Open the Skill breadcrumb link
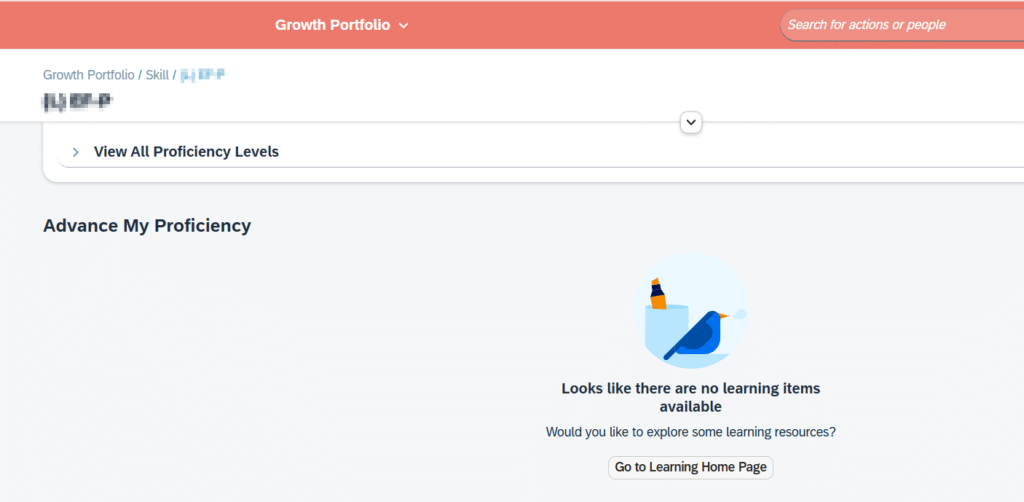Image resolution: width=1024 pixels, height=502 pixels. coord(157,75)
